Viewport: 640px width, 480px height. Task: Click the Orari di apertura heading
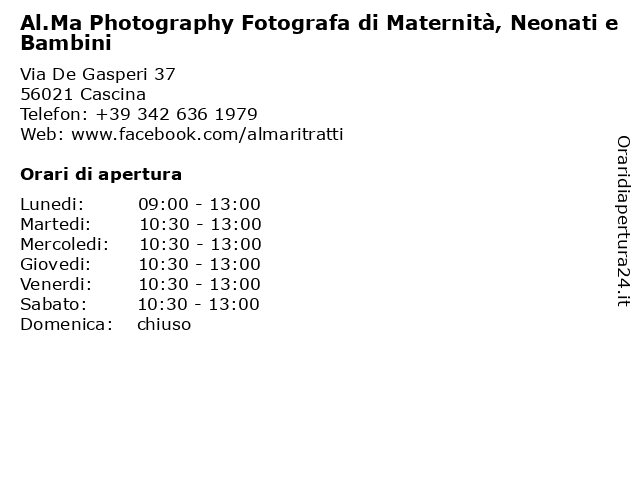pyautogui.click(x=101, y=175)
